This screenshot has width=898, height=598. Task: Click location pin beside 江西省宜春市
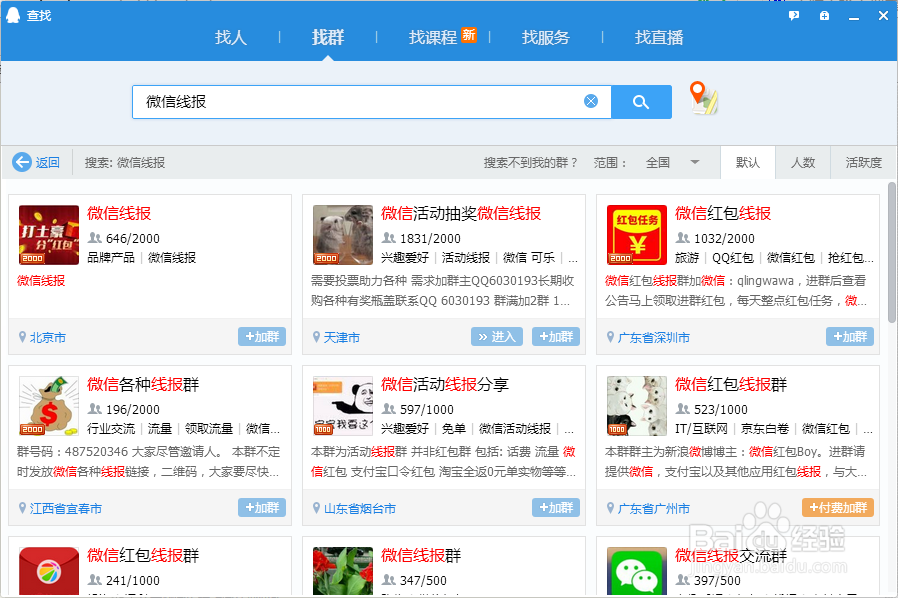click(22, 507)
